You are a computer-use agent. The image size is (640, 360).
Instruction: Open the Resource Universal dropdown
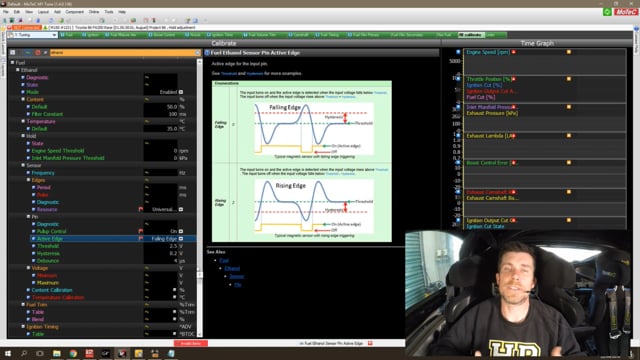(181, 209)
